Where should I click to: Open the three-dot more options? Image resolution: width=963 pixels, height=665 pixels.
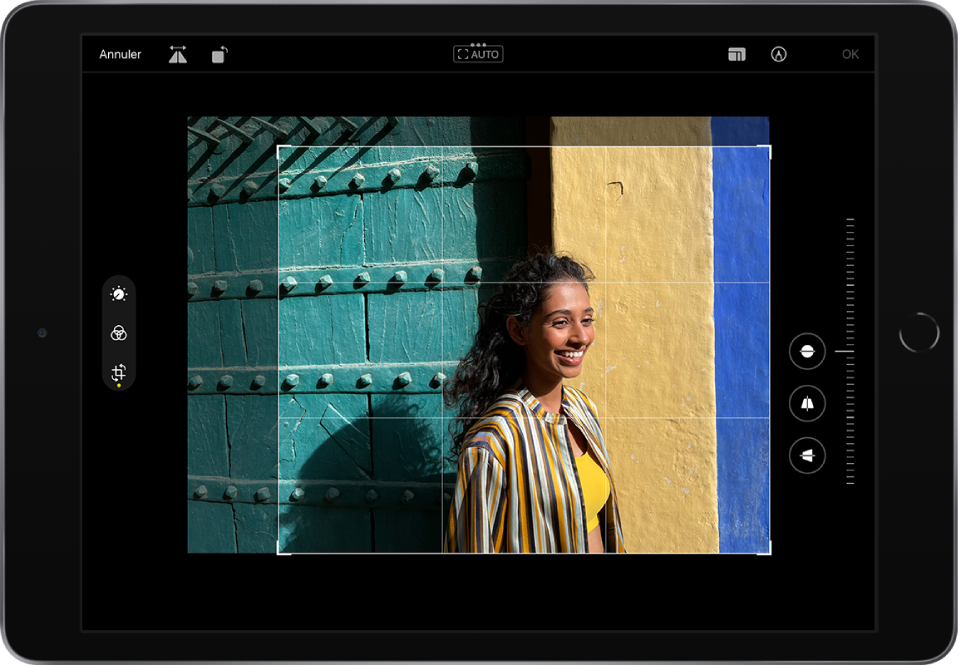point(478,44)
